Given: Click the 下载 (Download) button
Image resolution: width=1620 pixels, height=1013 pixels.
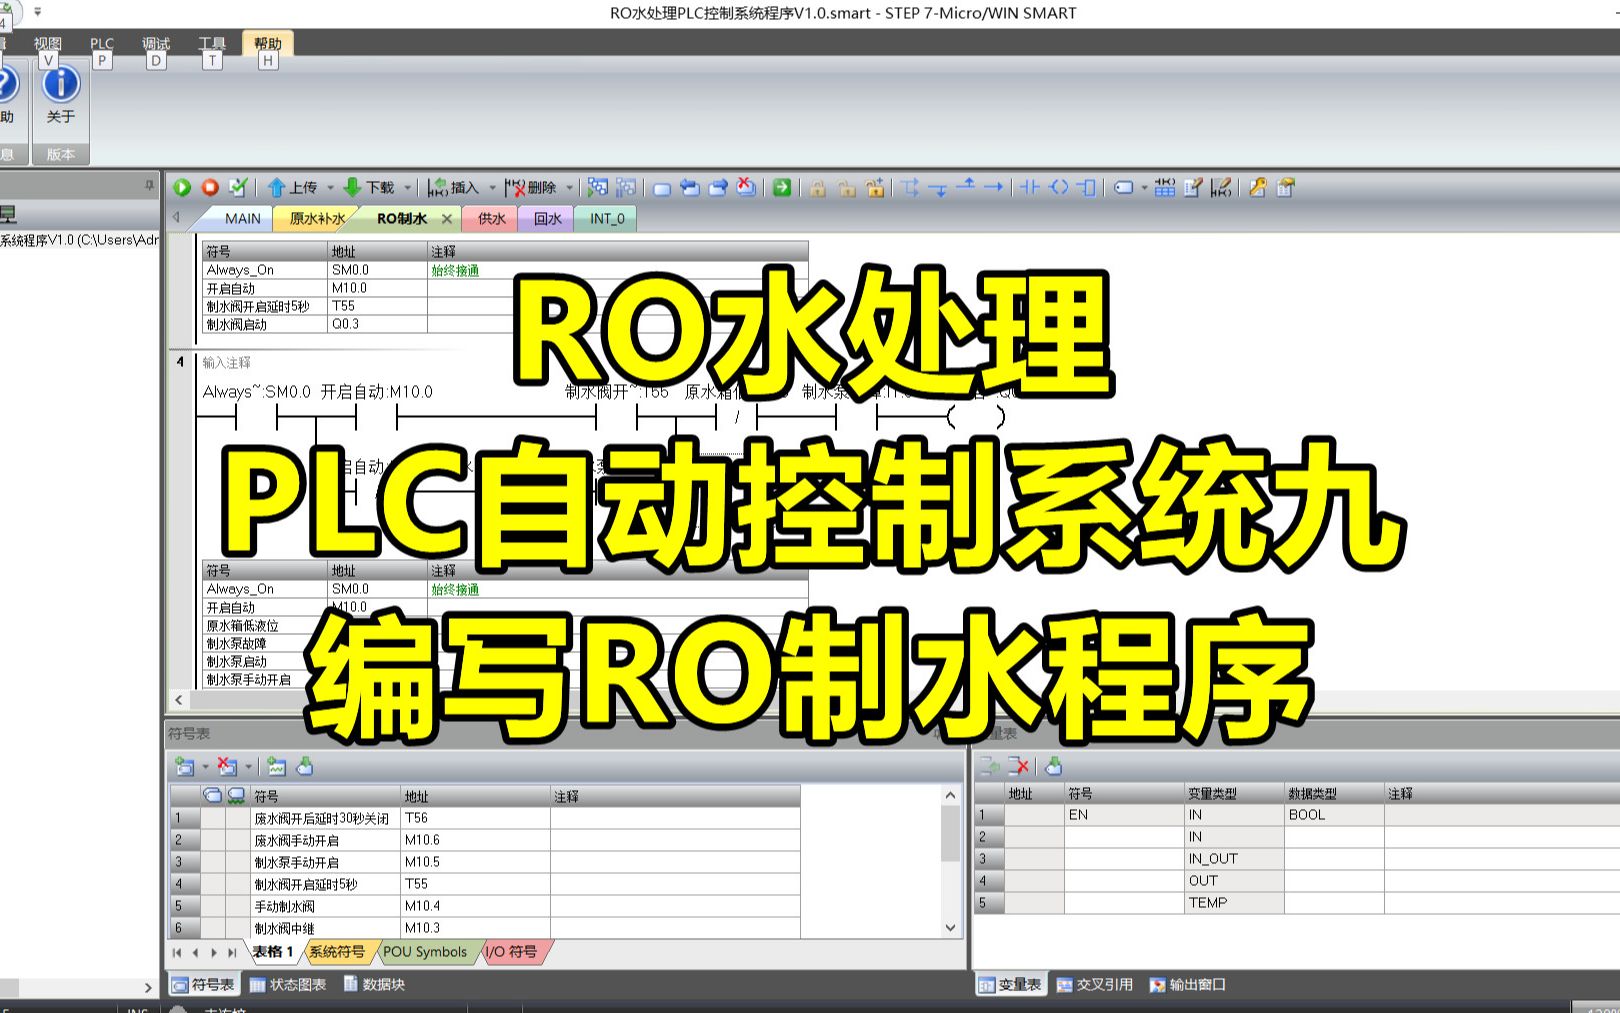Looking at the screenshot, I should 369,187.
